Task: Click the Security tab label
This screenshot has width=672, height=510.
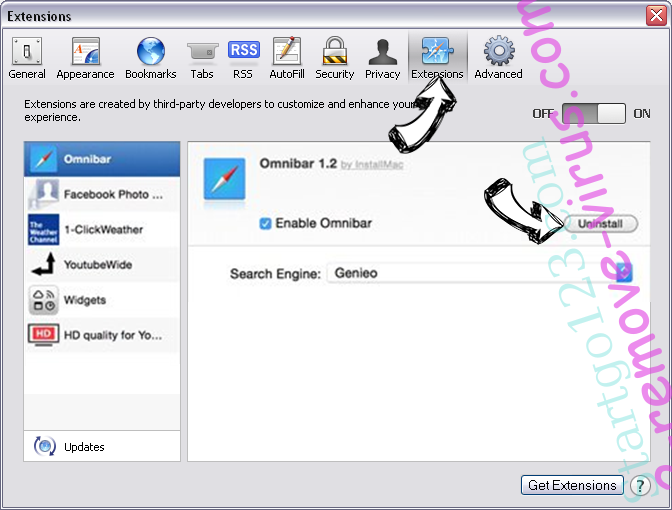Action: coord(335,75)
